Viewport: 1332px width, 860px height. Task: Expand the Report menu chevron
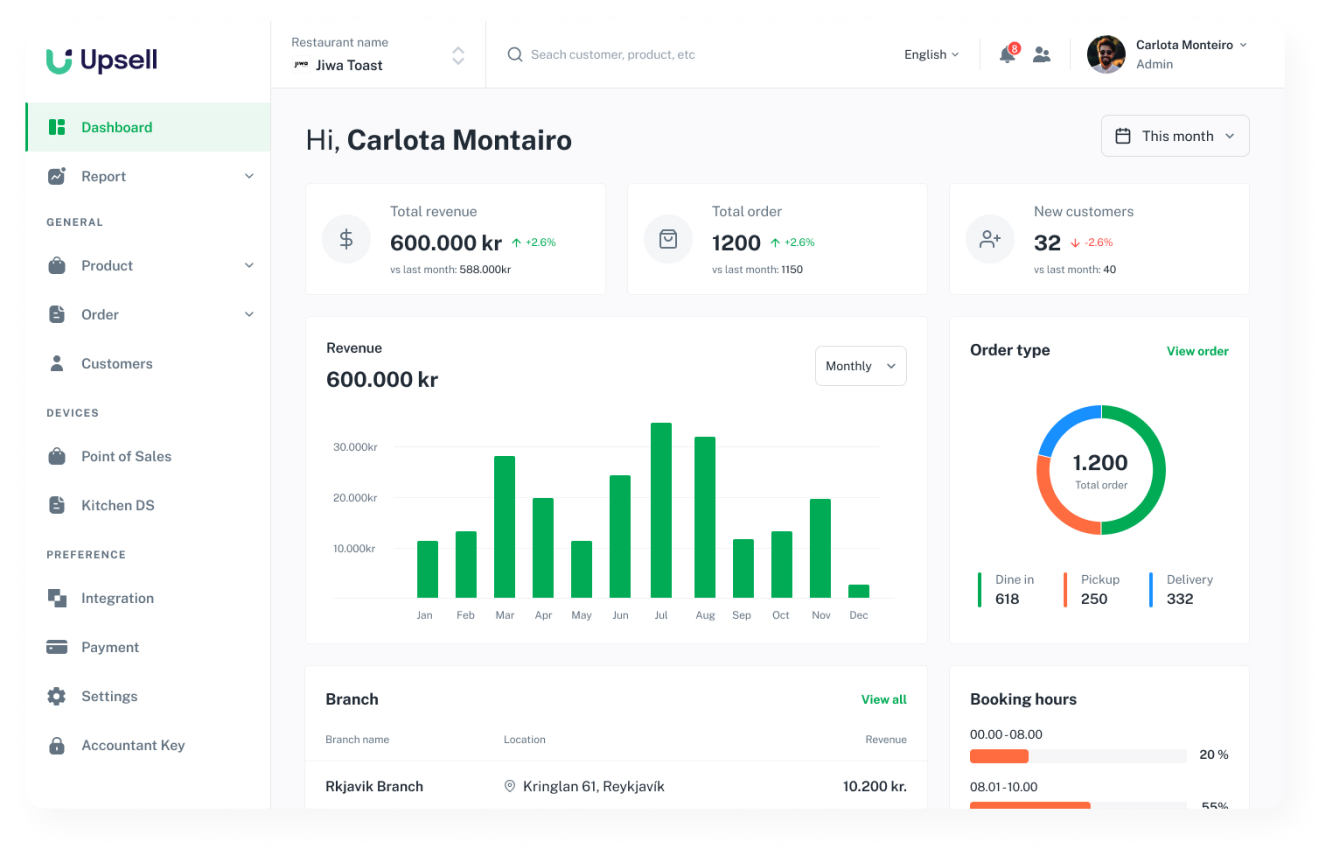[x=249, y=176]
